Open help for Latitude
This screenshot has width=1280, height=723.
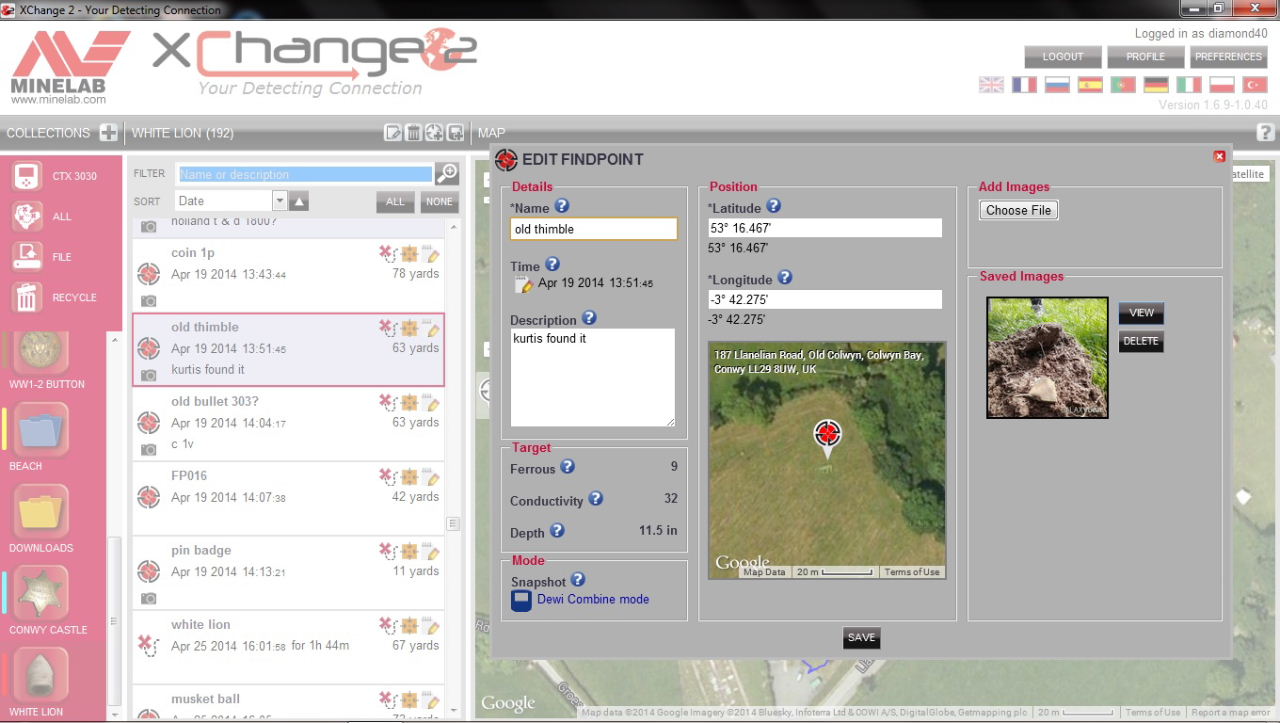(773, 206)
